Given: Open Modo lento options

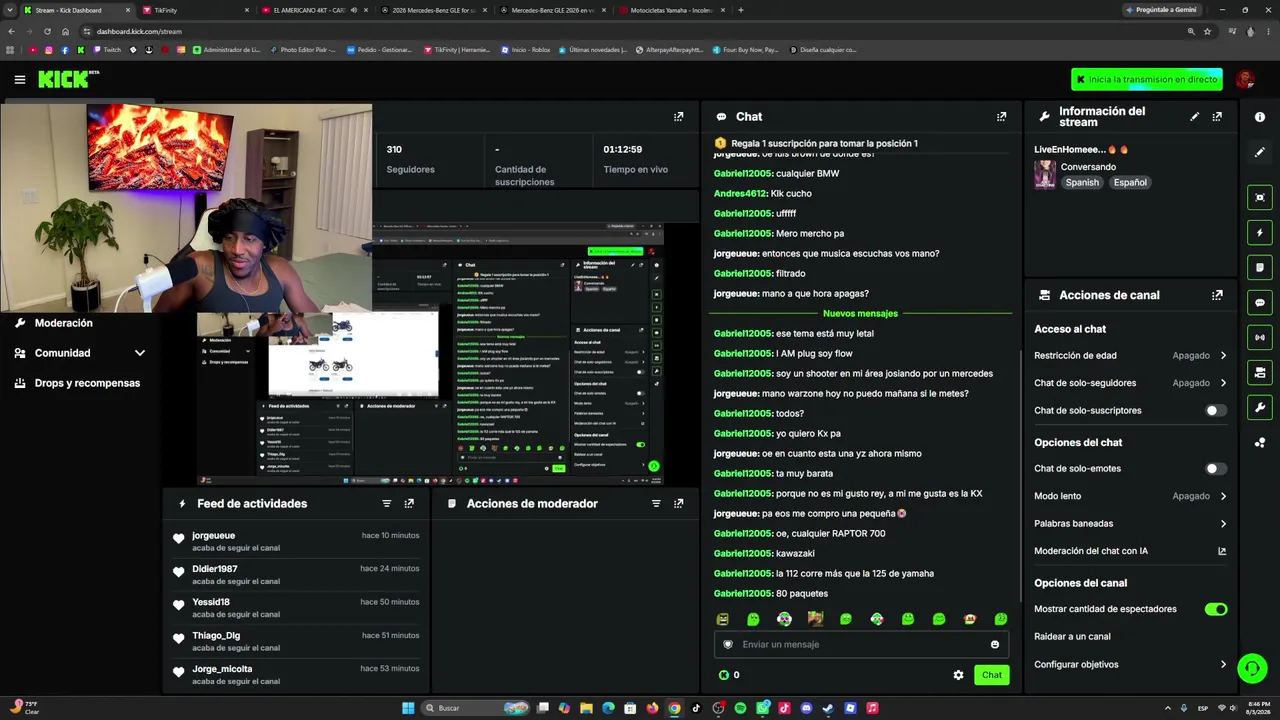Looking at the screenshot, I should click(x=1130, y=496).
